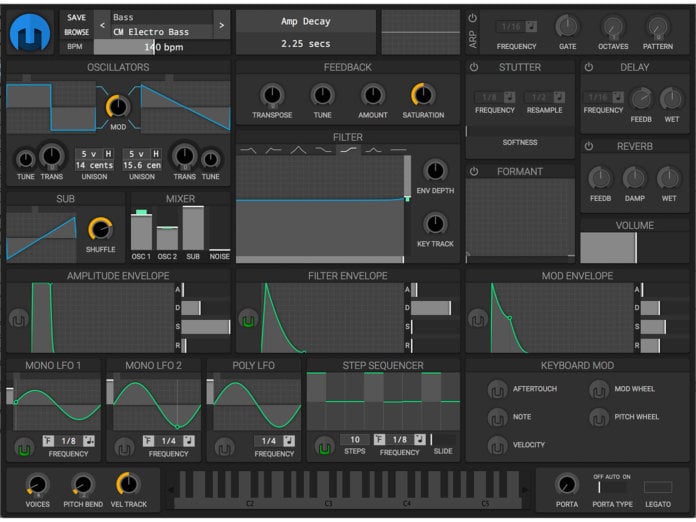Viewport: 696px width, 522px height.
Task: Click the Filter Envelope modulation icon
Action: click(247, 320)
